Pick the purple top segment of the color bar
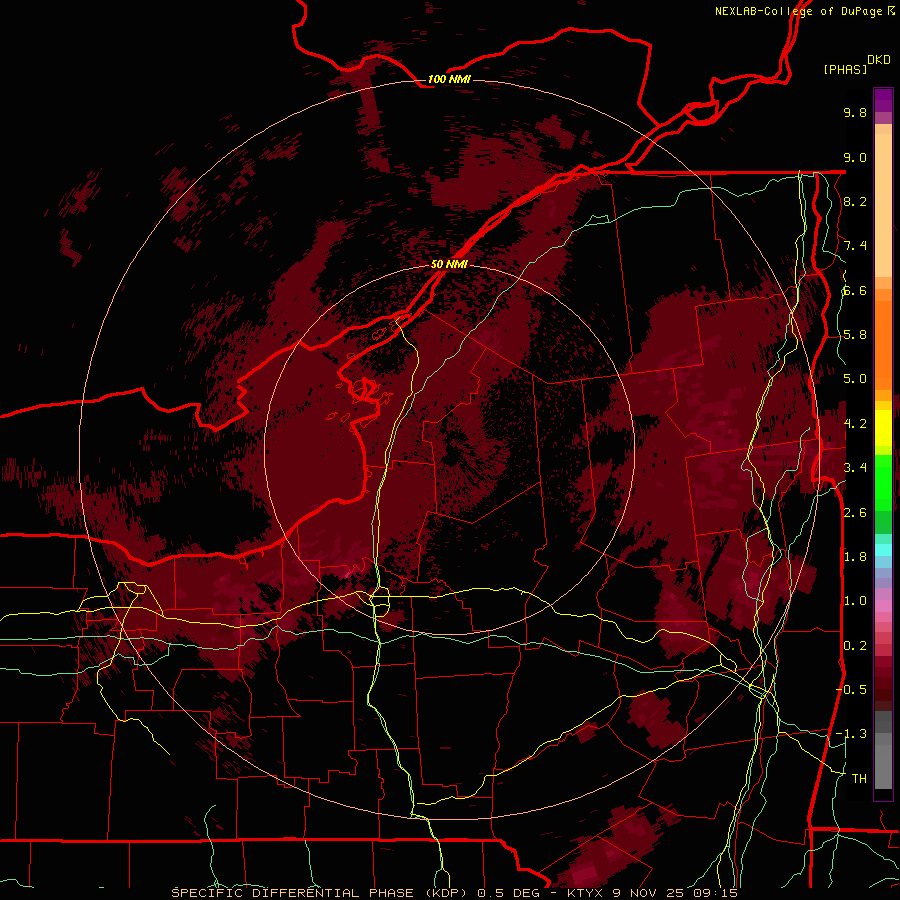The width and height of the screenshot is (900, 900). (x=883, y=101)
